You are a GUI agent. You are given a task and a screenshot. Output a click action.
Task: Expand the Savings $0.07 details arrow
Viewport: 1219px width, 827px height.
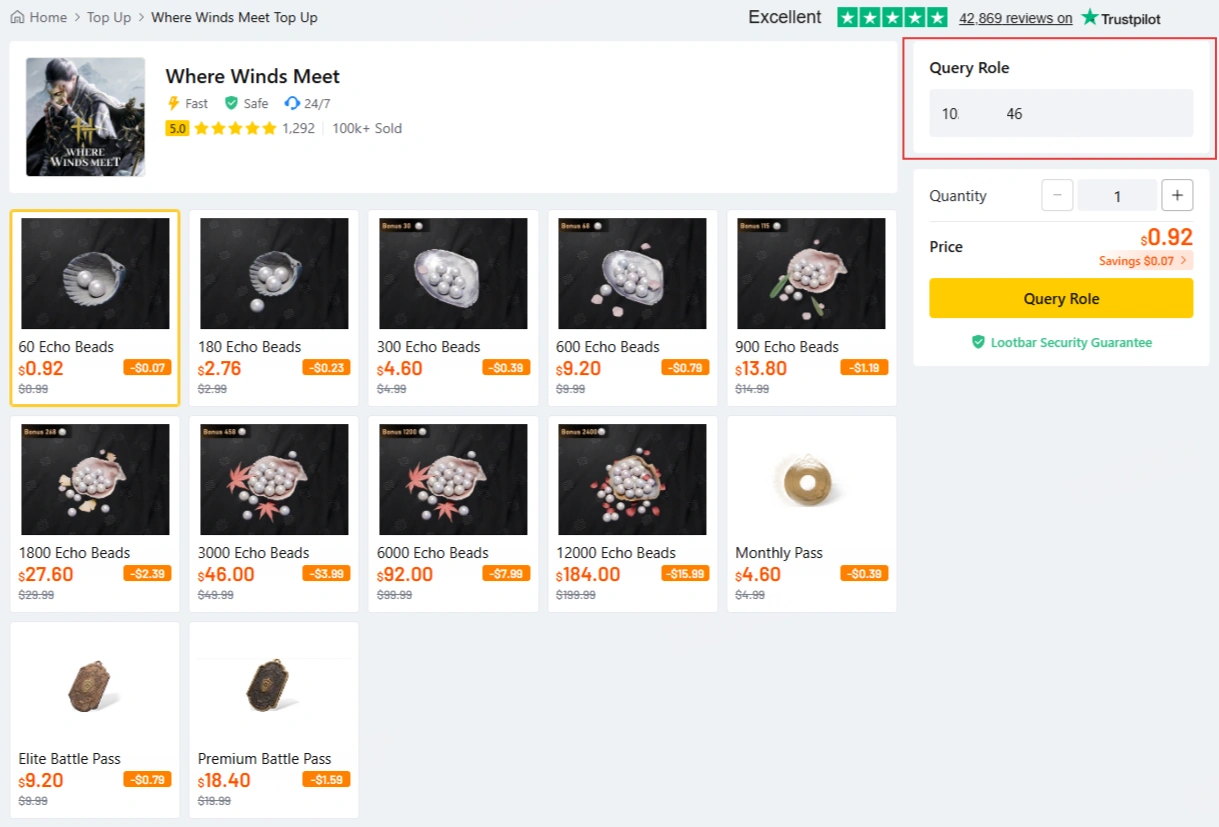[x=1184, y=261]
